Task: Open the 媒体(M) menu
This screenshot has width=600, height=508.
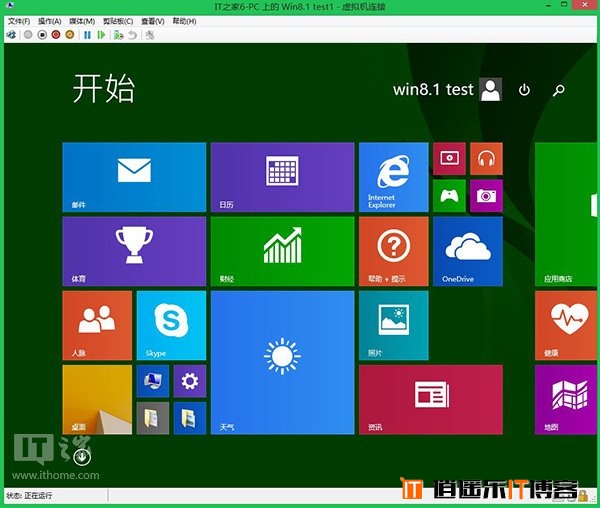Action: 82,21
